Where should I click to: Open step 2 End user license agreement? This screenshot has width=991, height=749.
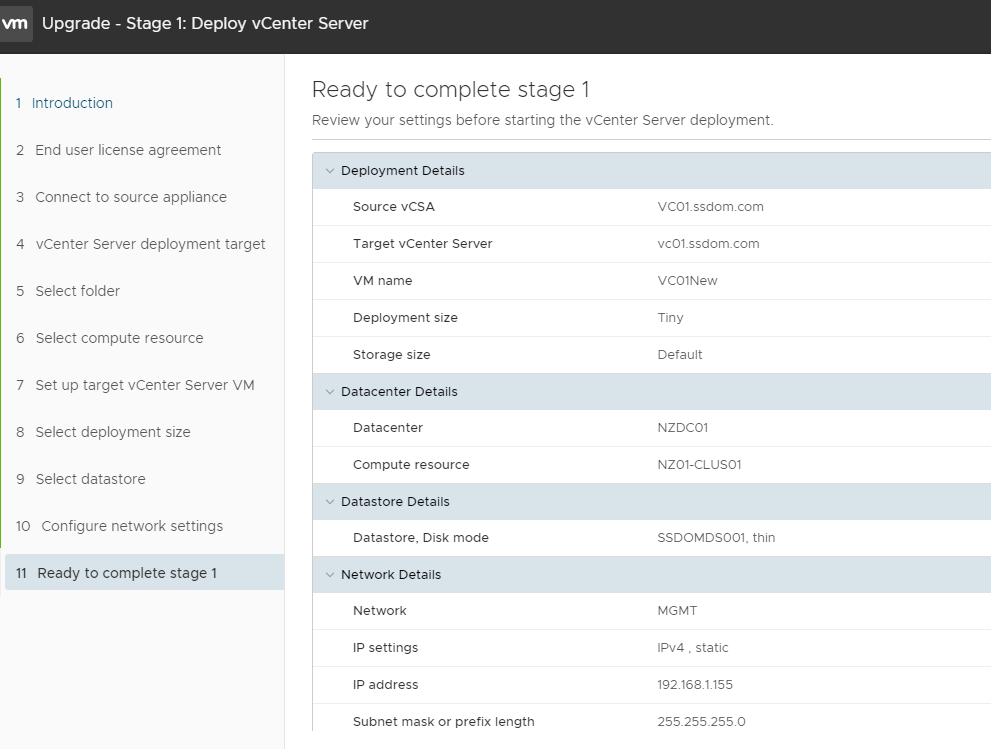(119, 150)
